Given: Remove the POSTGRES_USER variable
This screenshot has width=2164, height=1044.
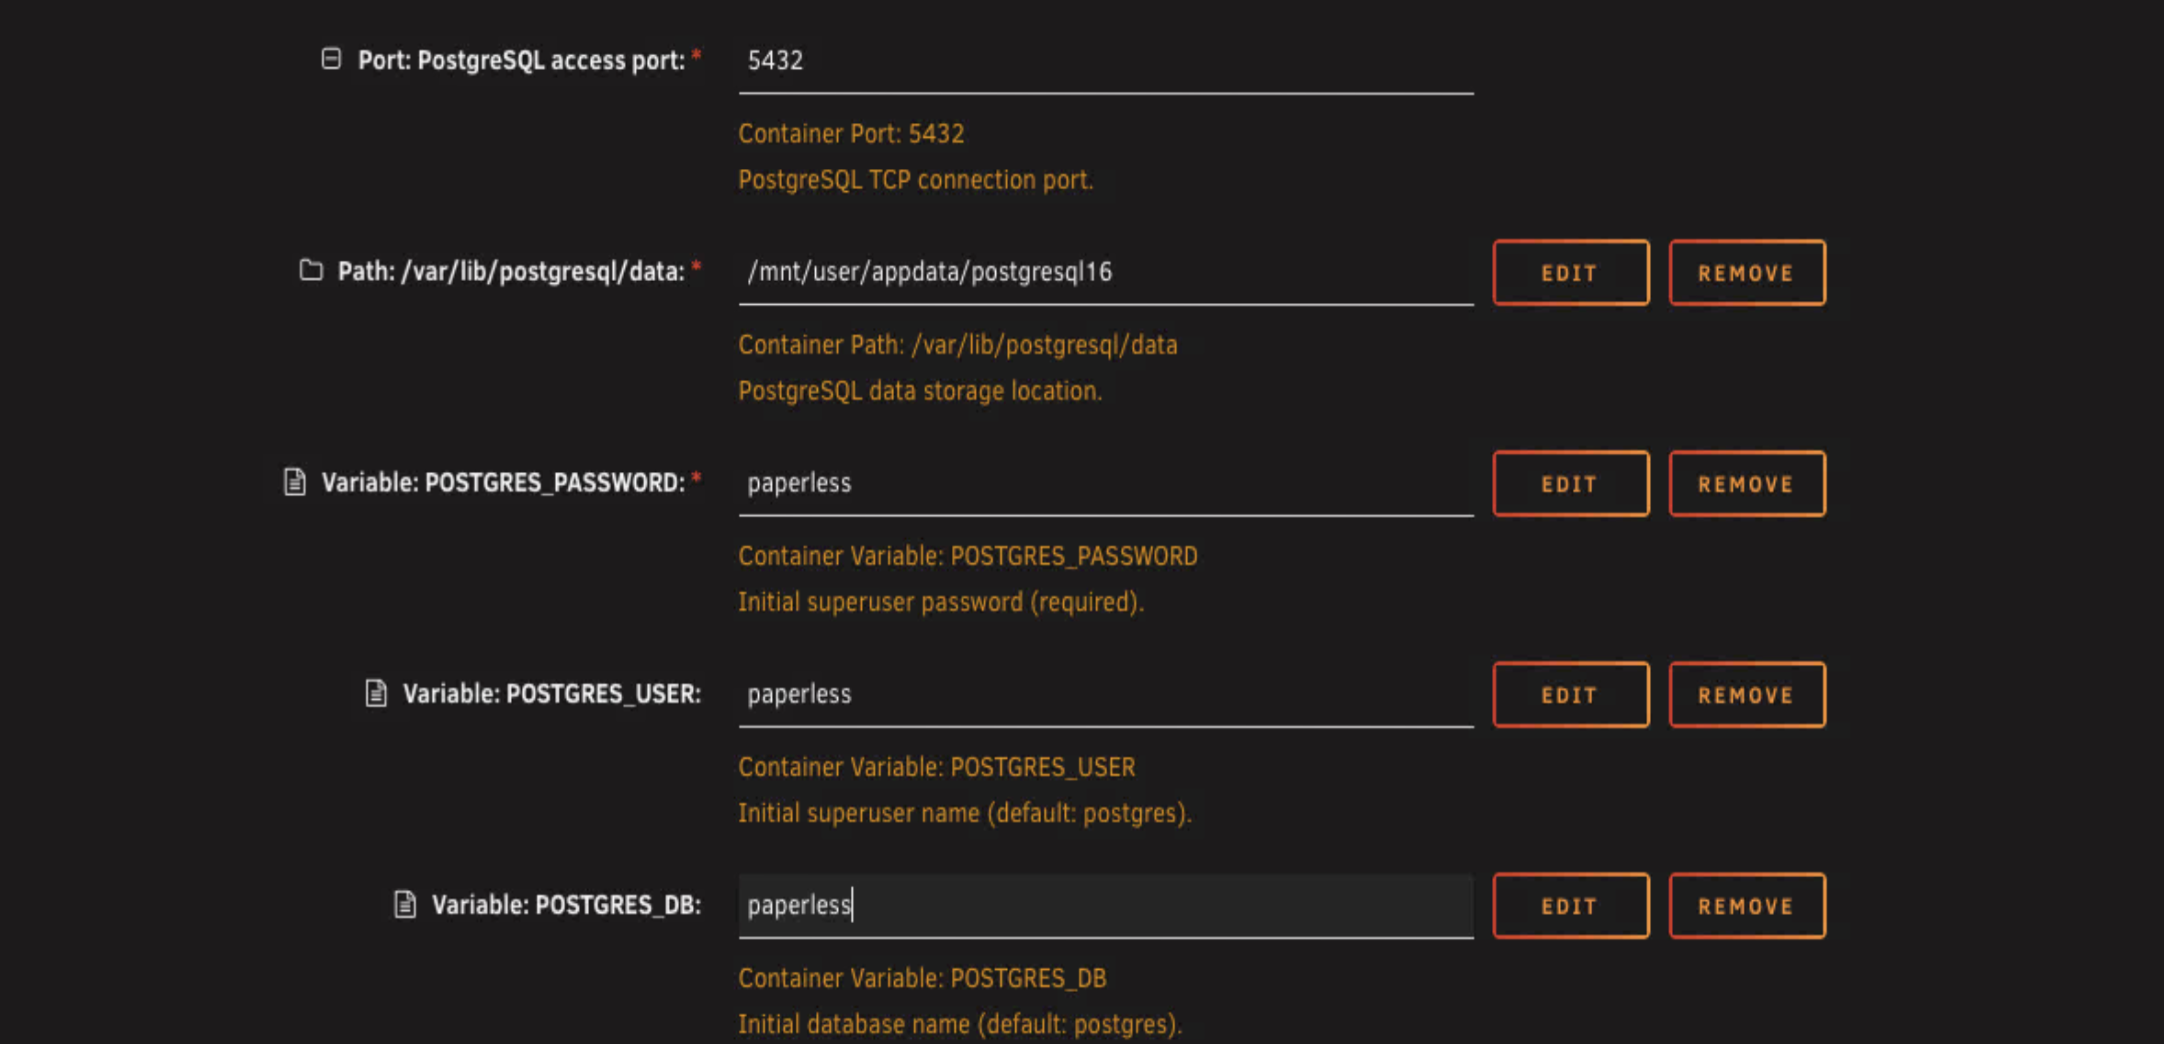Looking at the screenshot, I should coord(1746,695).
